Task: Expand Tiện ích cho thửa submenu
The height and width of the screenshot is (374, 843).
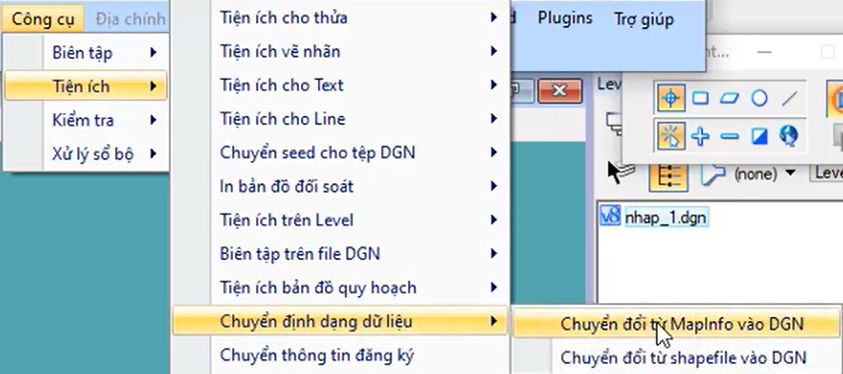Action: pyautogui.click(x=340, y=18)
